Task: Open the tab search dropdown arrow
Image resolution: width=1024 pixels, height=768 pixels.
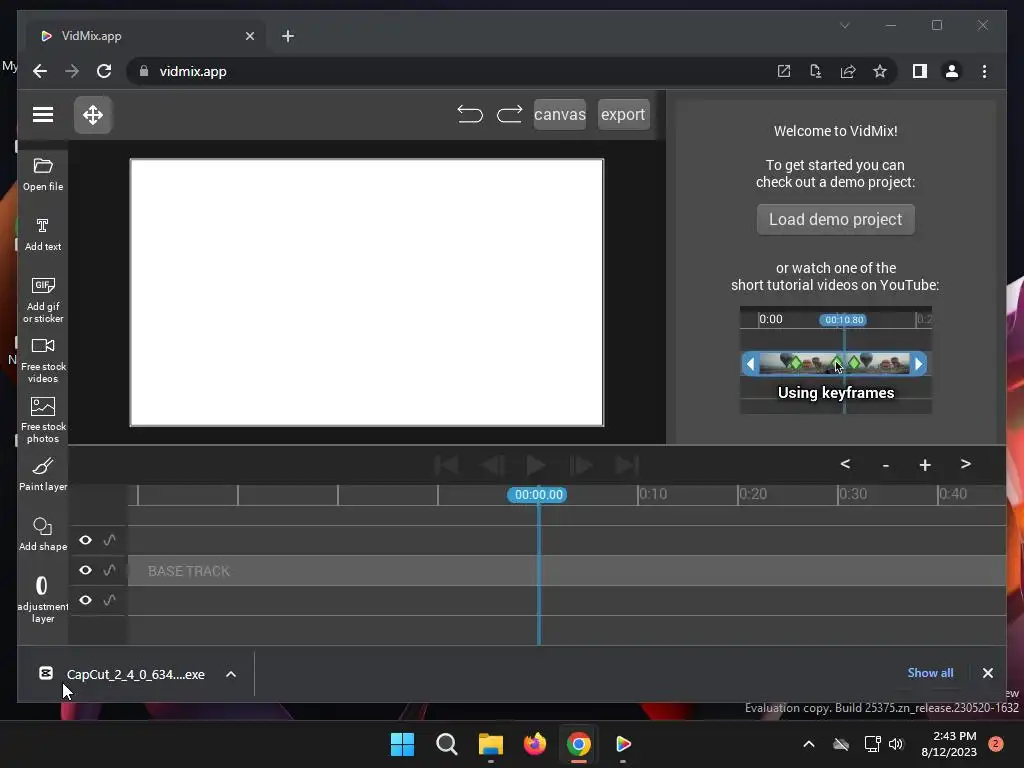Action: click(x=844, y=25)
